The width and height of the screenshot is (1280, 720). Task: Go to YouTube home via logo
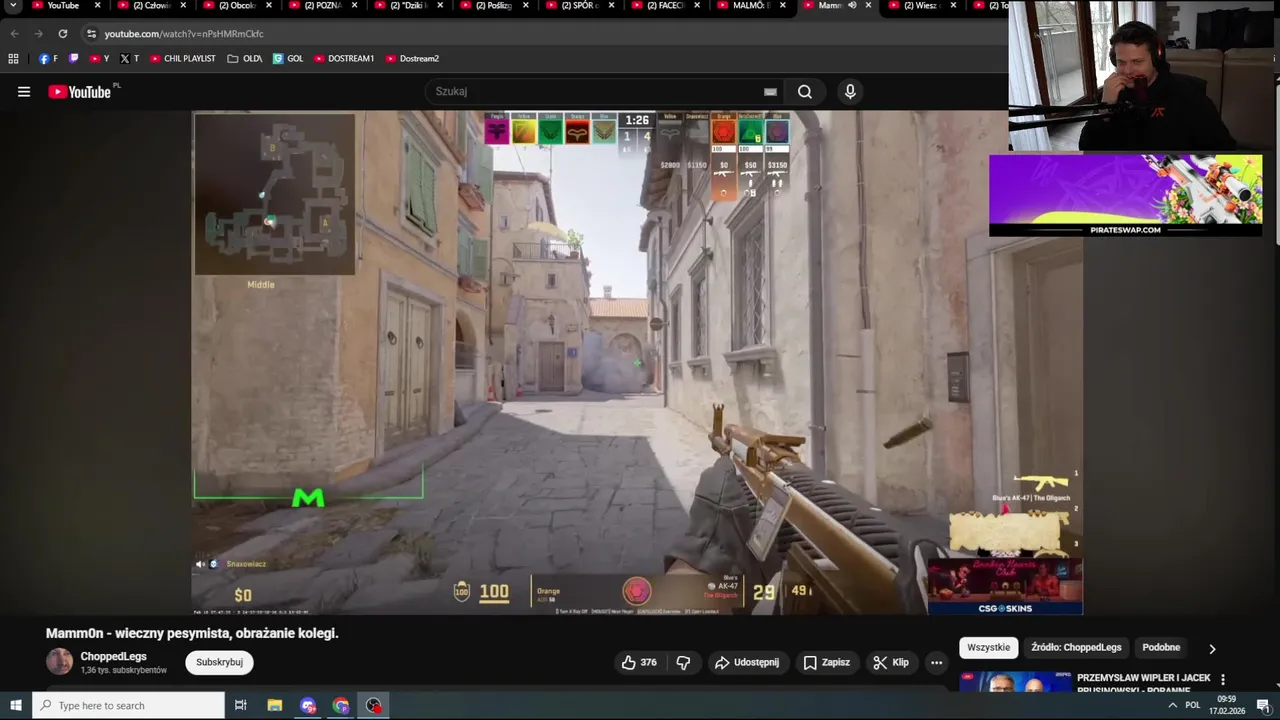tap(79, 92)
